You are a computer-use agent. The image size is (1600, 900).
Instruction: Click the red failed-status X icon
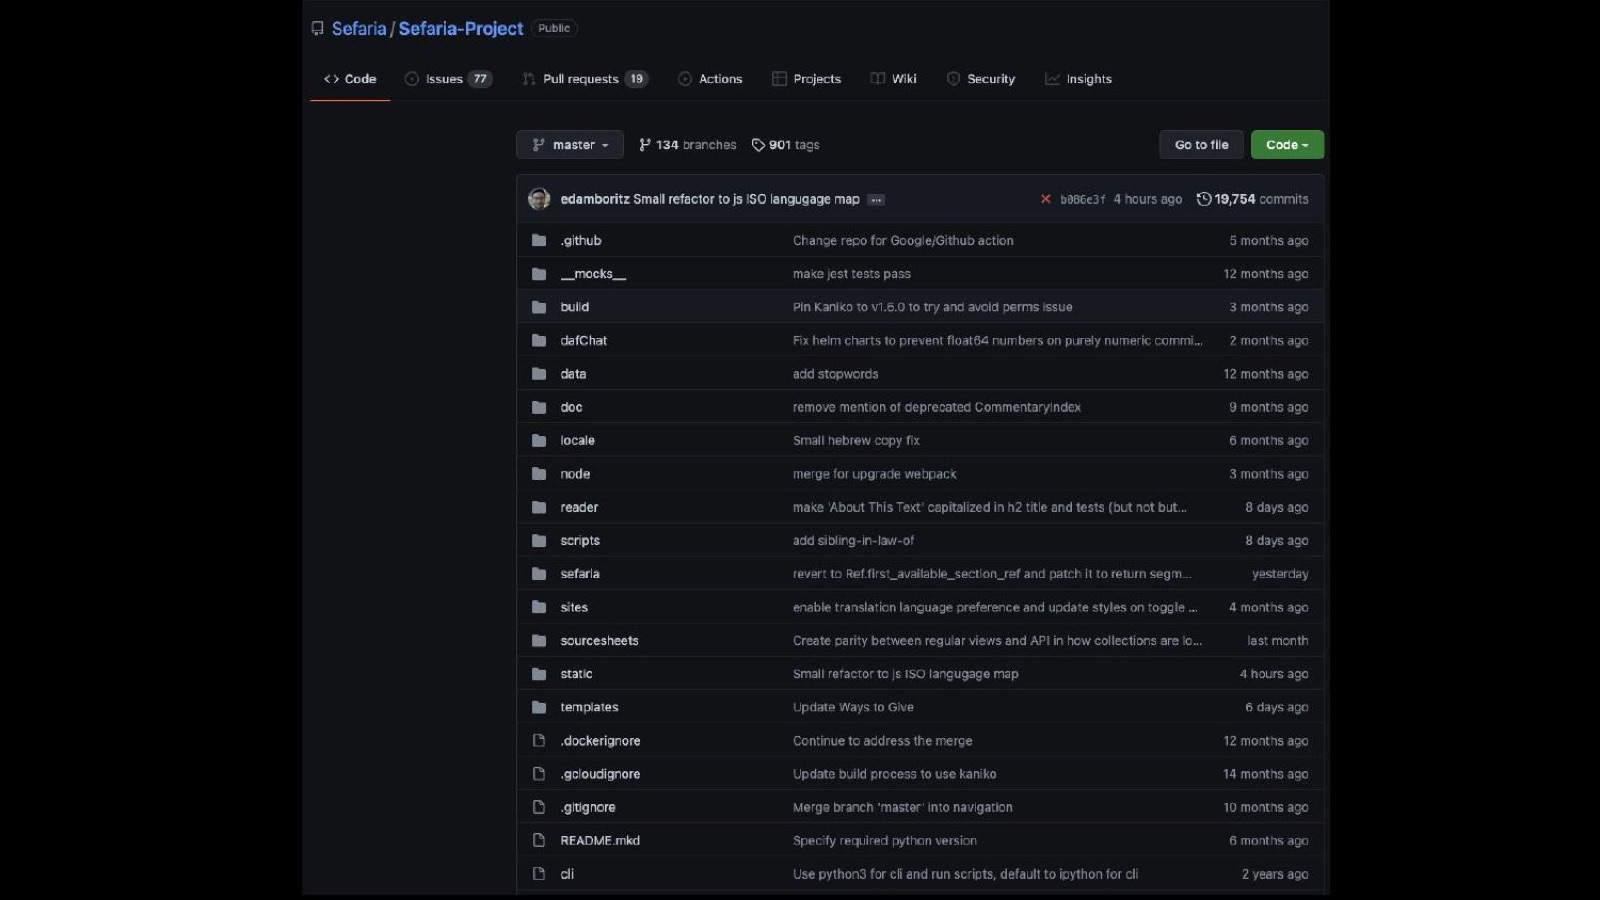[1045, 199]
